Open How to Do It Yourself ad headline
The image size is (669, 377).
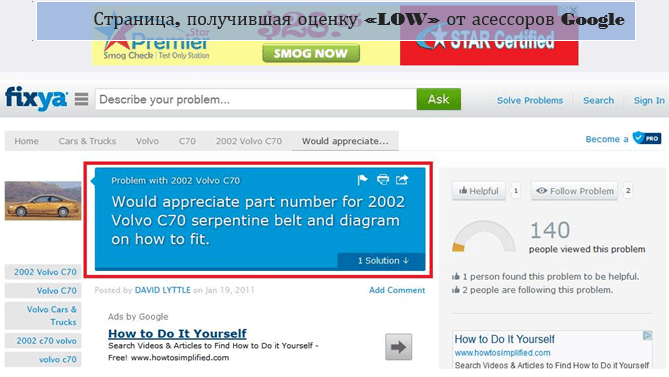177,334
